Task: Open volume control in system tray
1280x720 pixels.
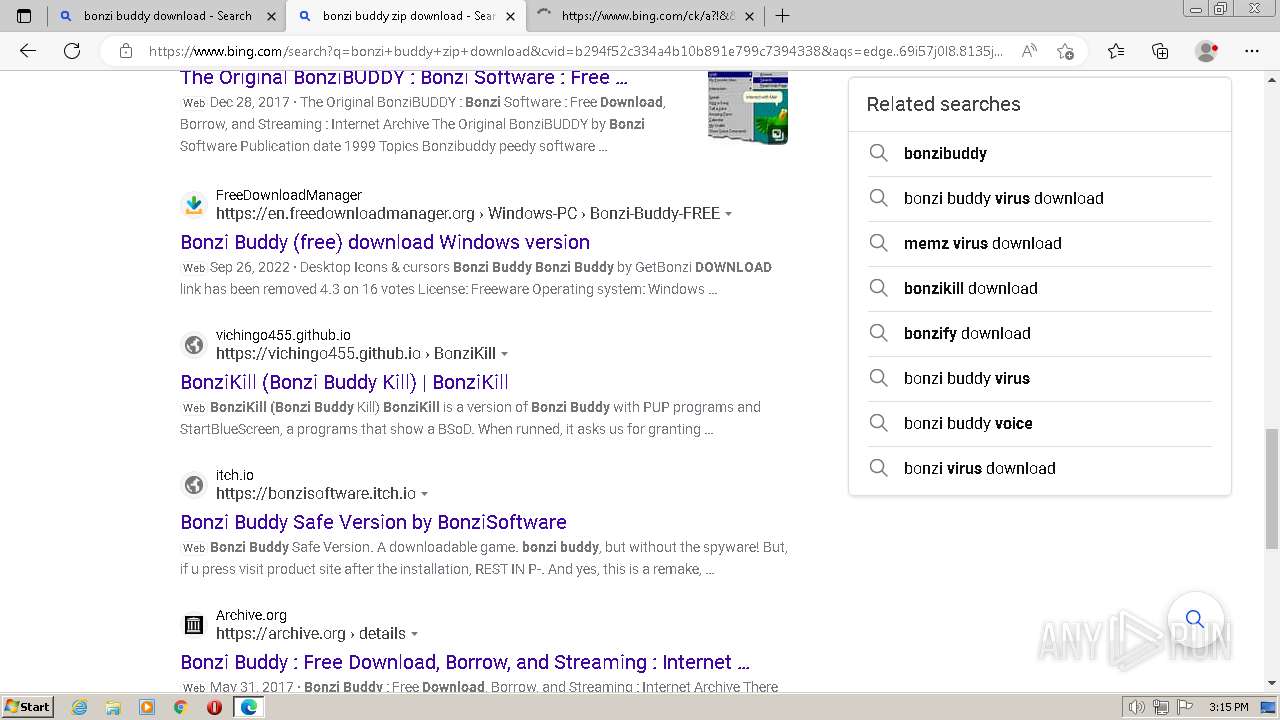Action: pyautogui.click(x=1137, y=707)
